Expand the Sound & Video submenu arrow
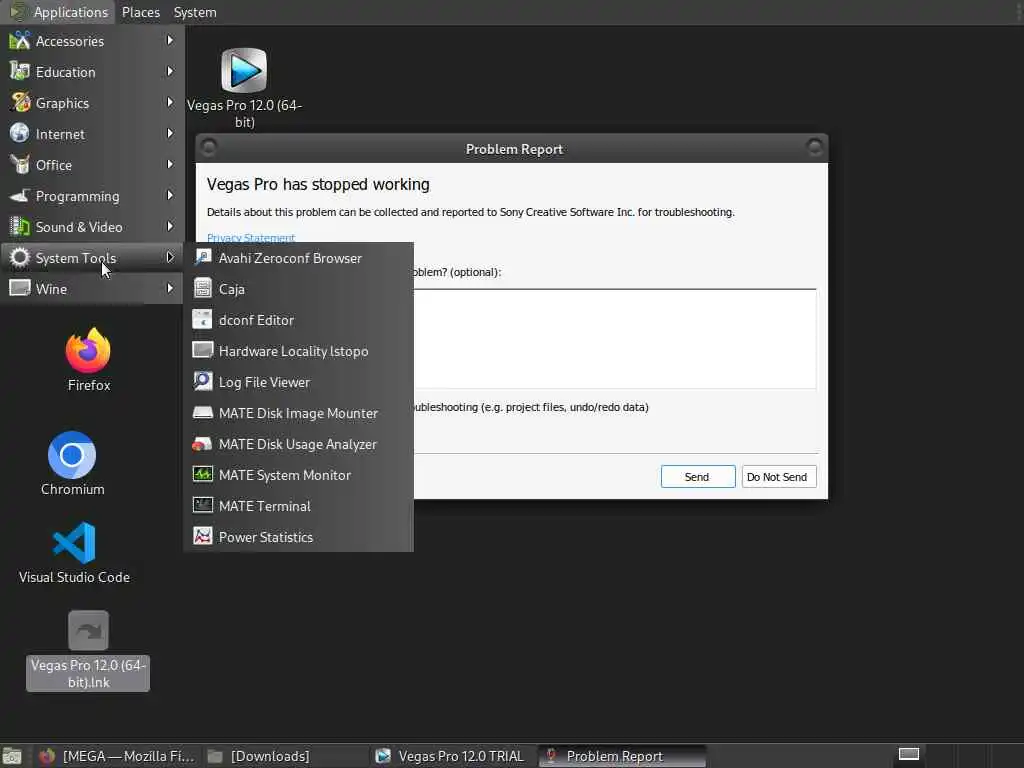 click(170, 227)
